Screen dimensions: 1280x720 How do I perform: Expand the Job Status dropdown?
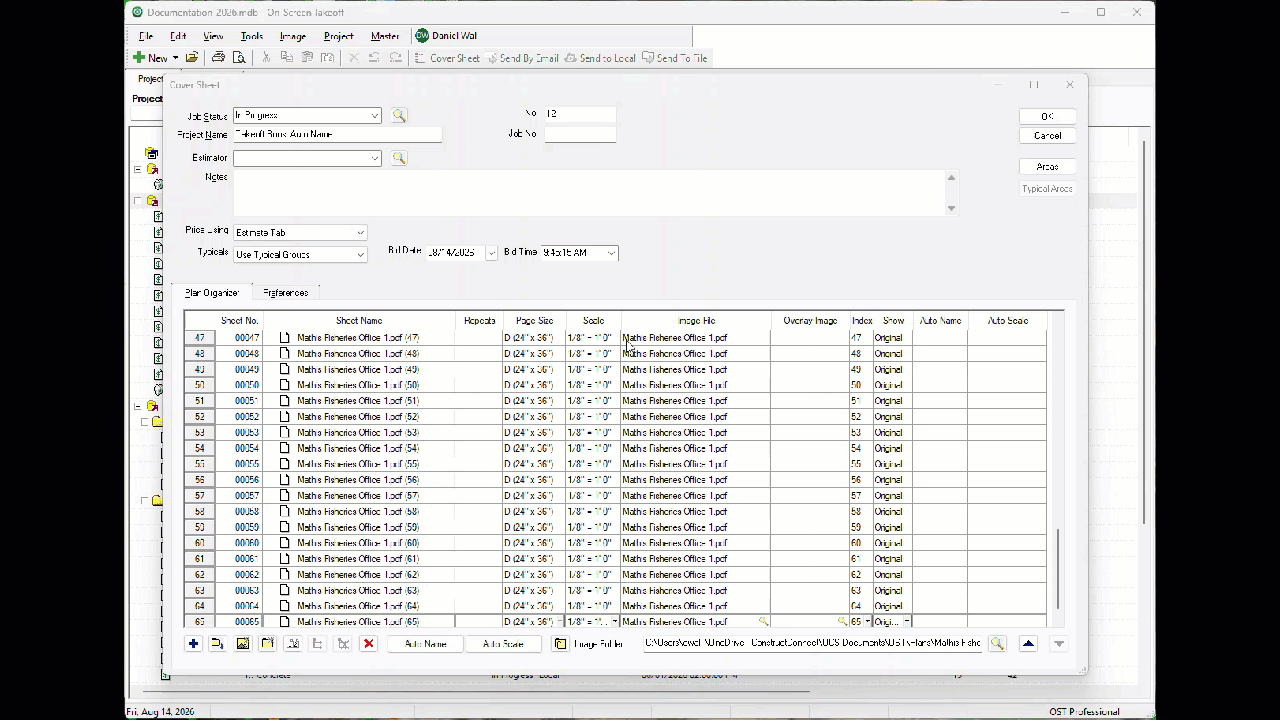point(375,116)
